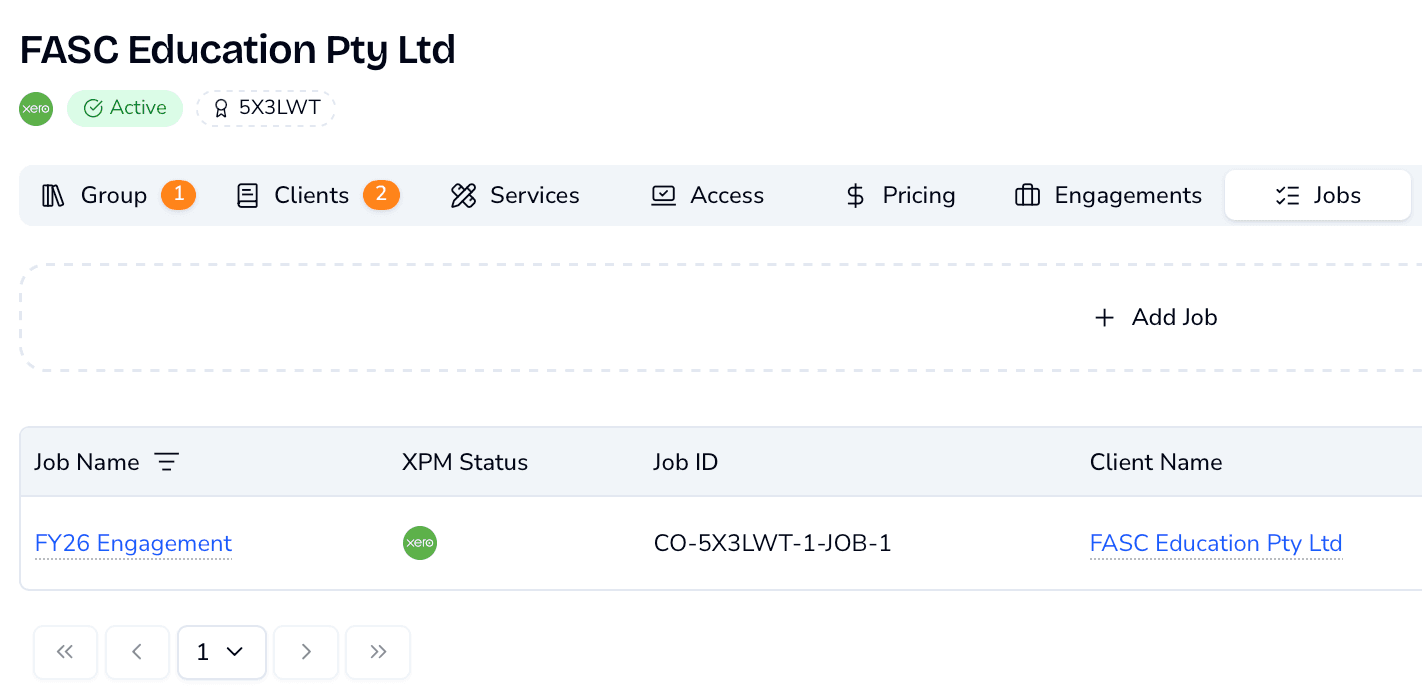The width and height of the screenshot is (1422, 686).
Task: Go to the previous page arrow
Action: click(x=137, y=652)
